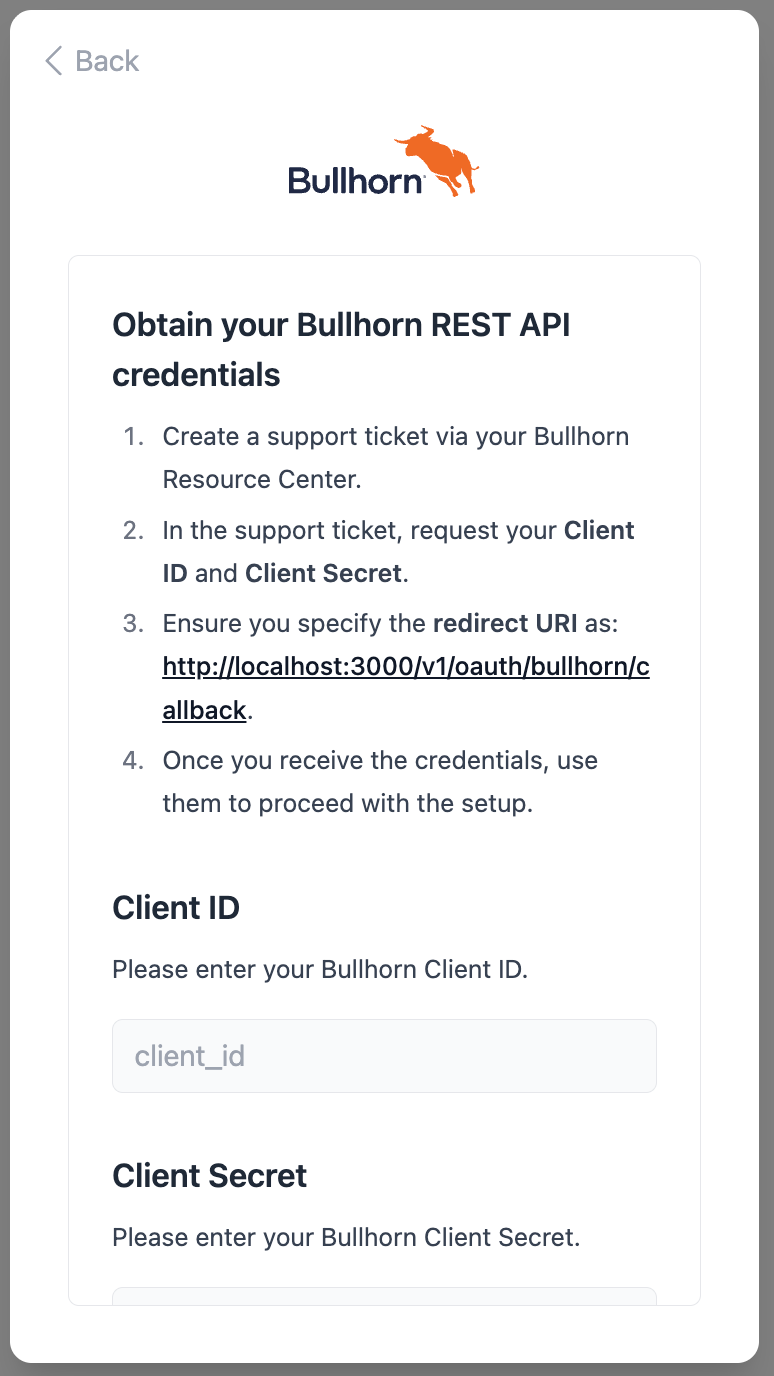Image resolution: width=774 pixels, height=1376 pixels.
Task: Click "Please enter your Bullhorn Client Secret" text
Action: [346, 1237]
